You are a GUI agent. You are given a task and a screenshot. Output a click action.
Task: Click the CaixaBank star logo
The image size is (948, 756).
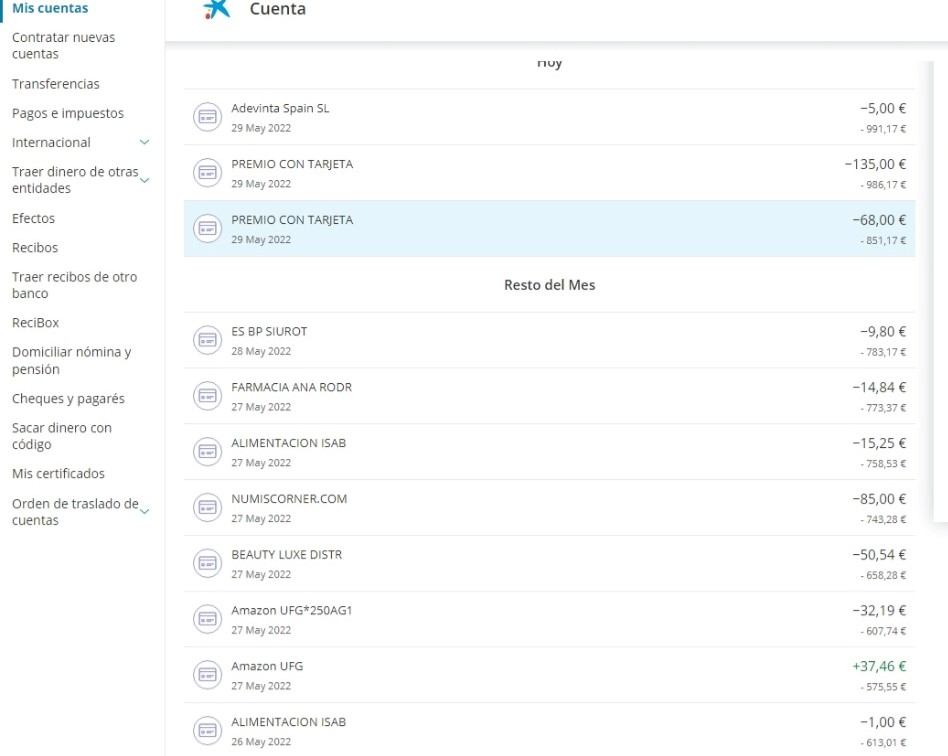coord(216,9)
